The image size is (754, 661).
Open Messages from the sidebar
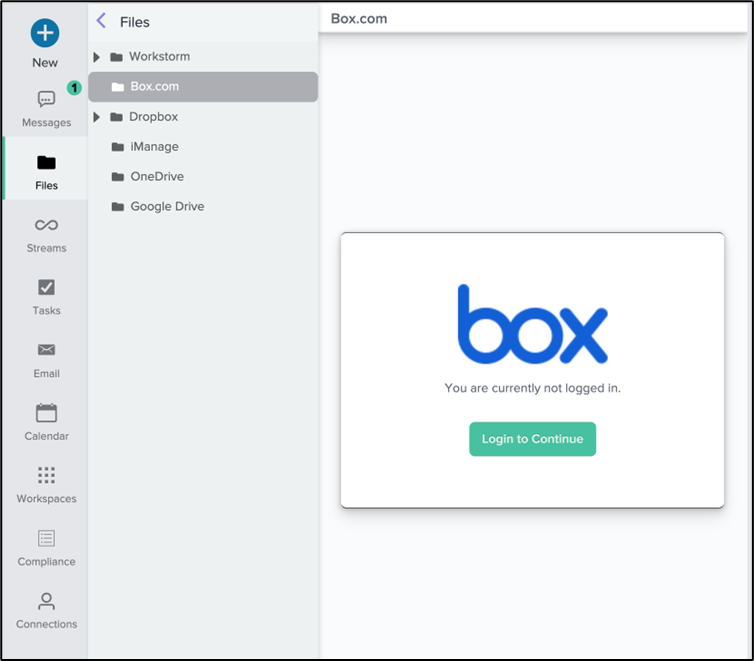(46, 109)
